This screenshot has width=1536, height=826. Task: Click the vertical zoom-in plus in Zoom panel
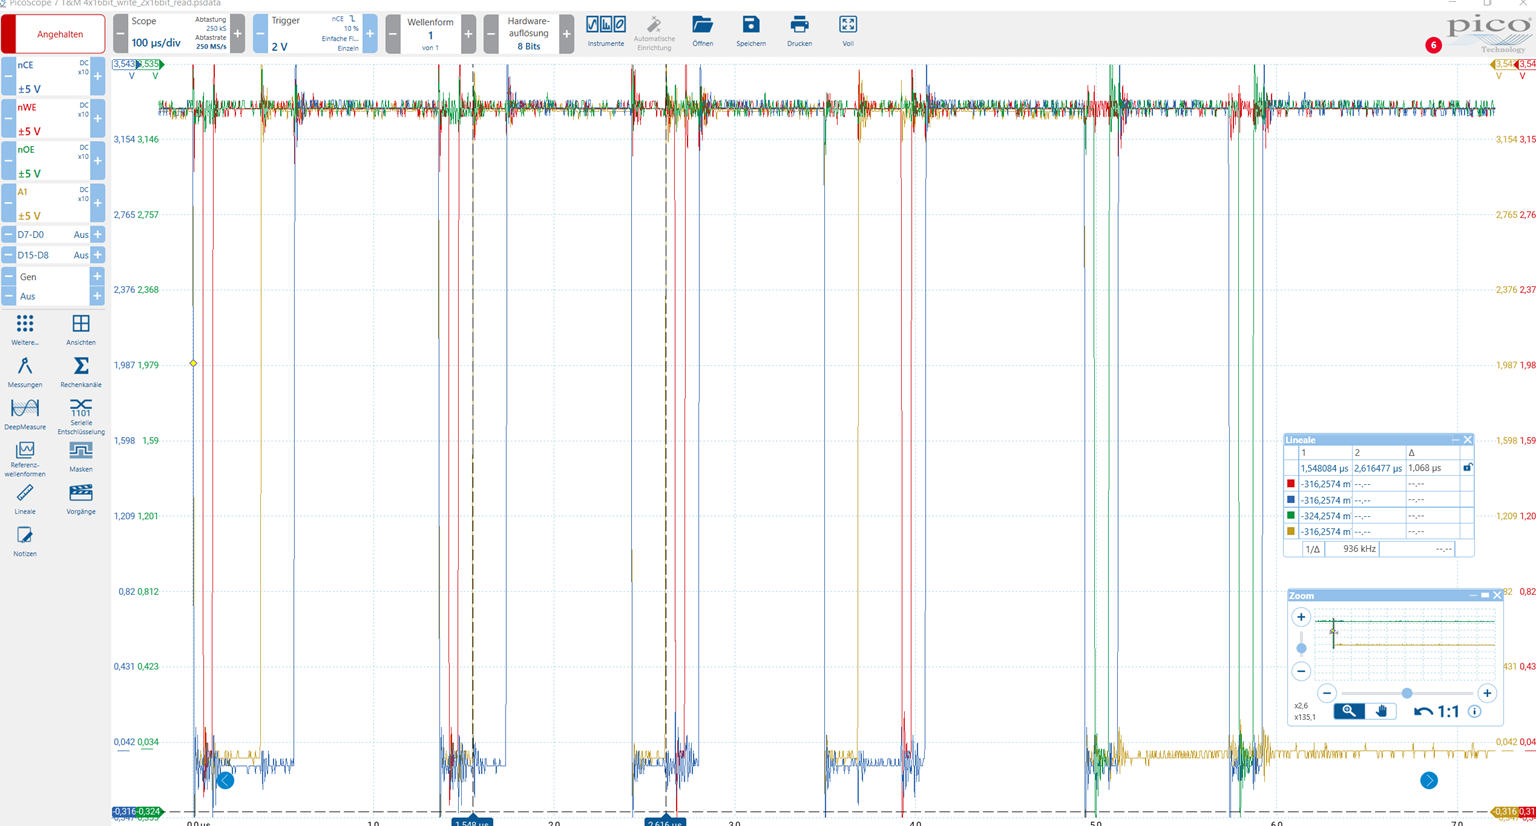pyautogui.click(x=1301, y=617)
